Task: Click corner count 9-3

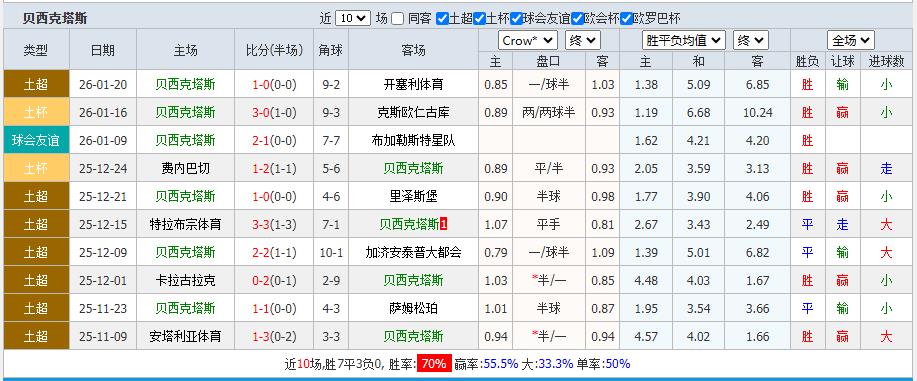Action: tap(331, 112)
